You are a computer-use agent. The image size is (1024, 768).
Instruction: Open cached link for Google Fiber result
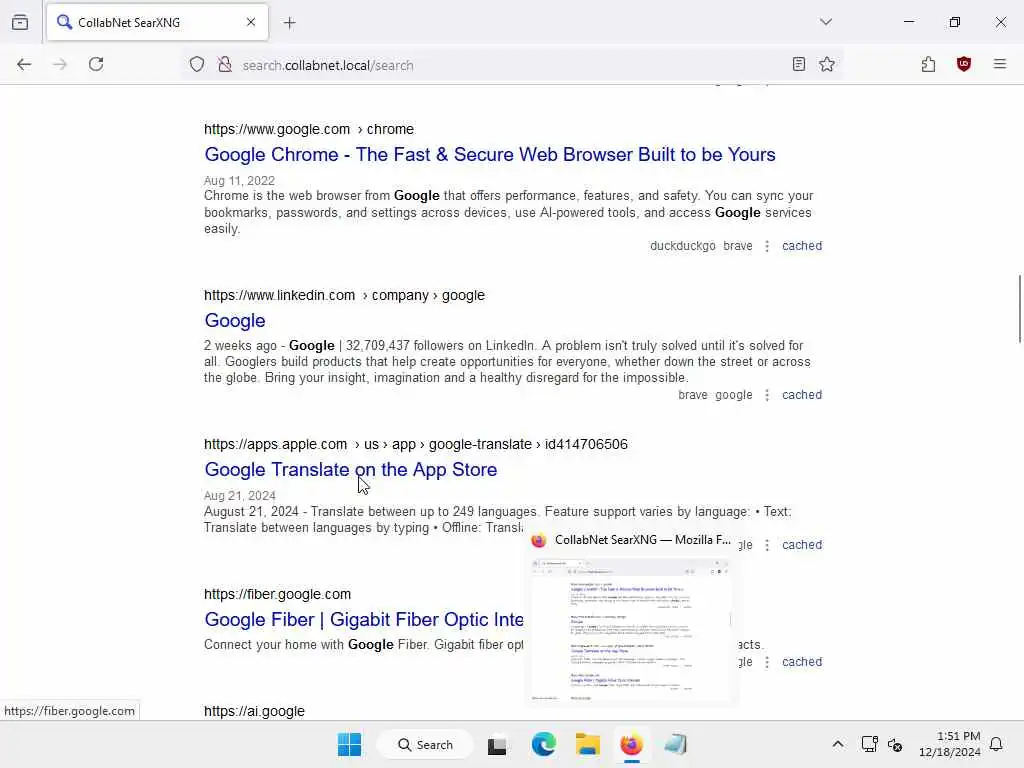tap(802, 662)
